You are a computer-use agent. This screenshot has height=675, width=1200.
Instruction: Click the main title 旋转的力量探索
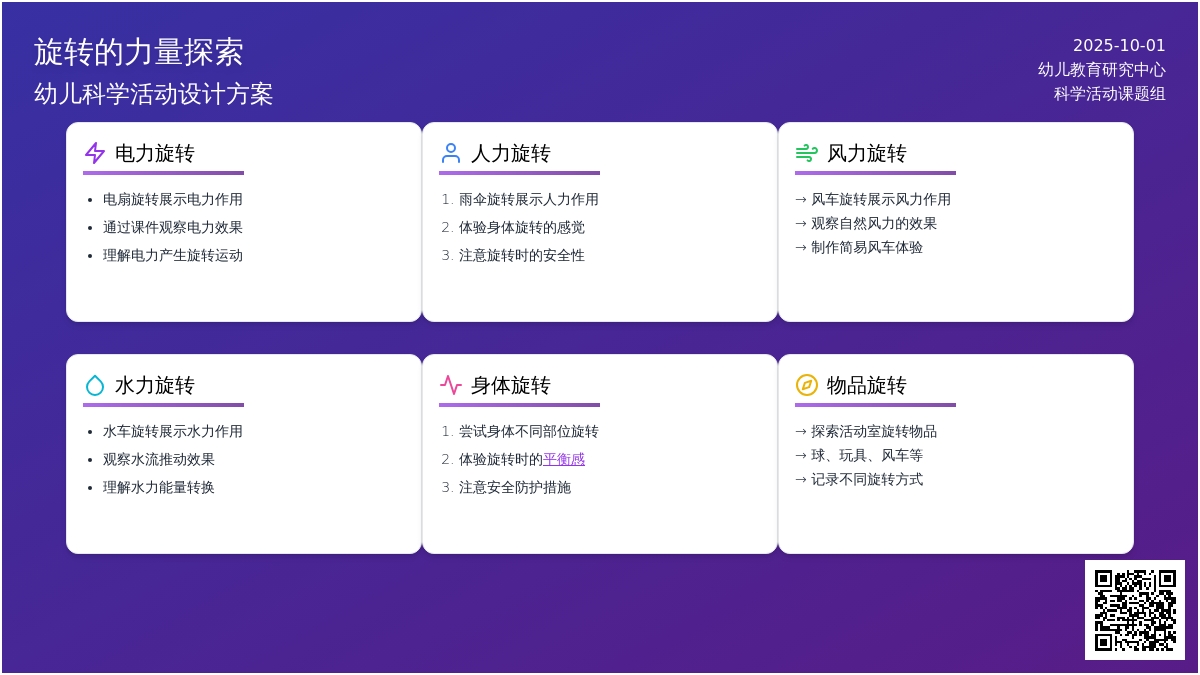(139, 52)
